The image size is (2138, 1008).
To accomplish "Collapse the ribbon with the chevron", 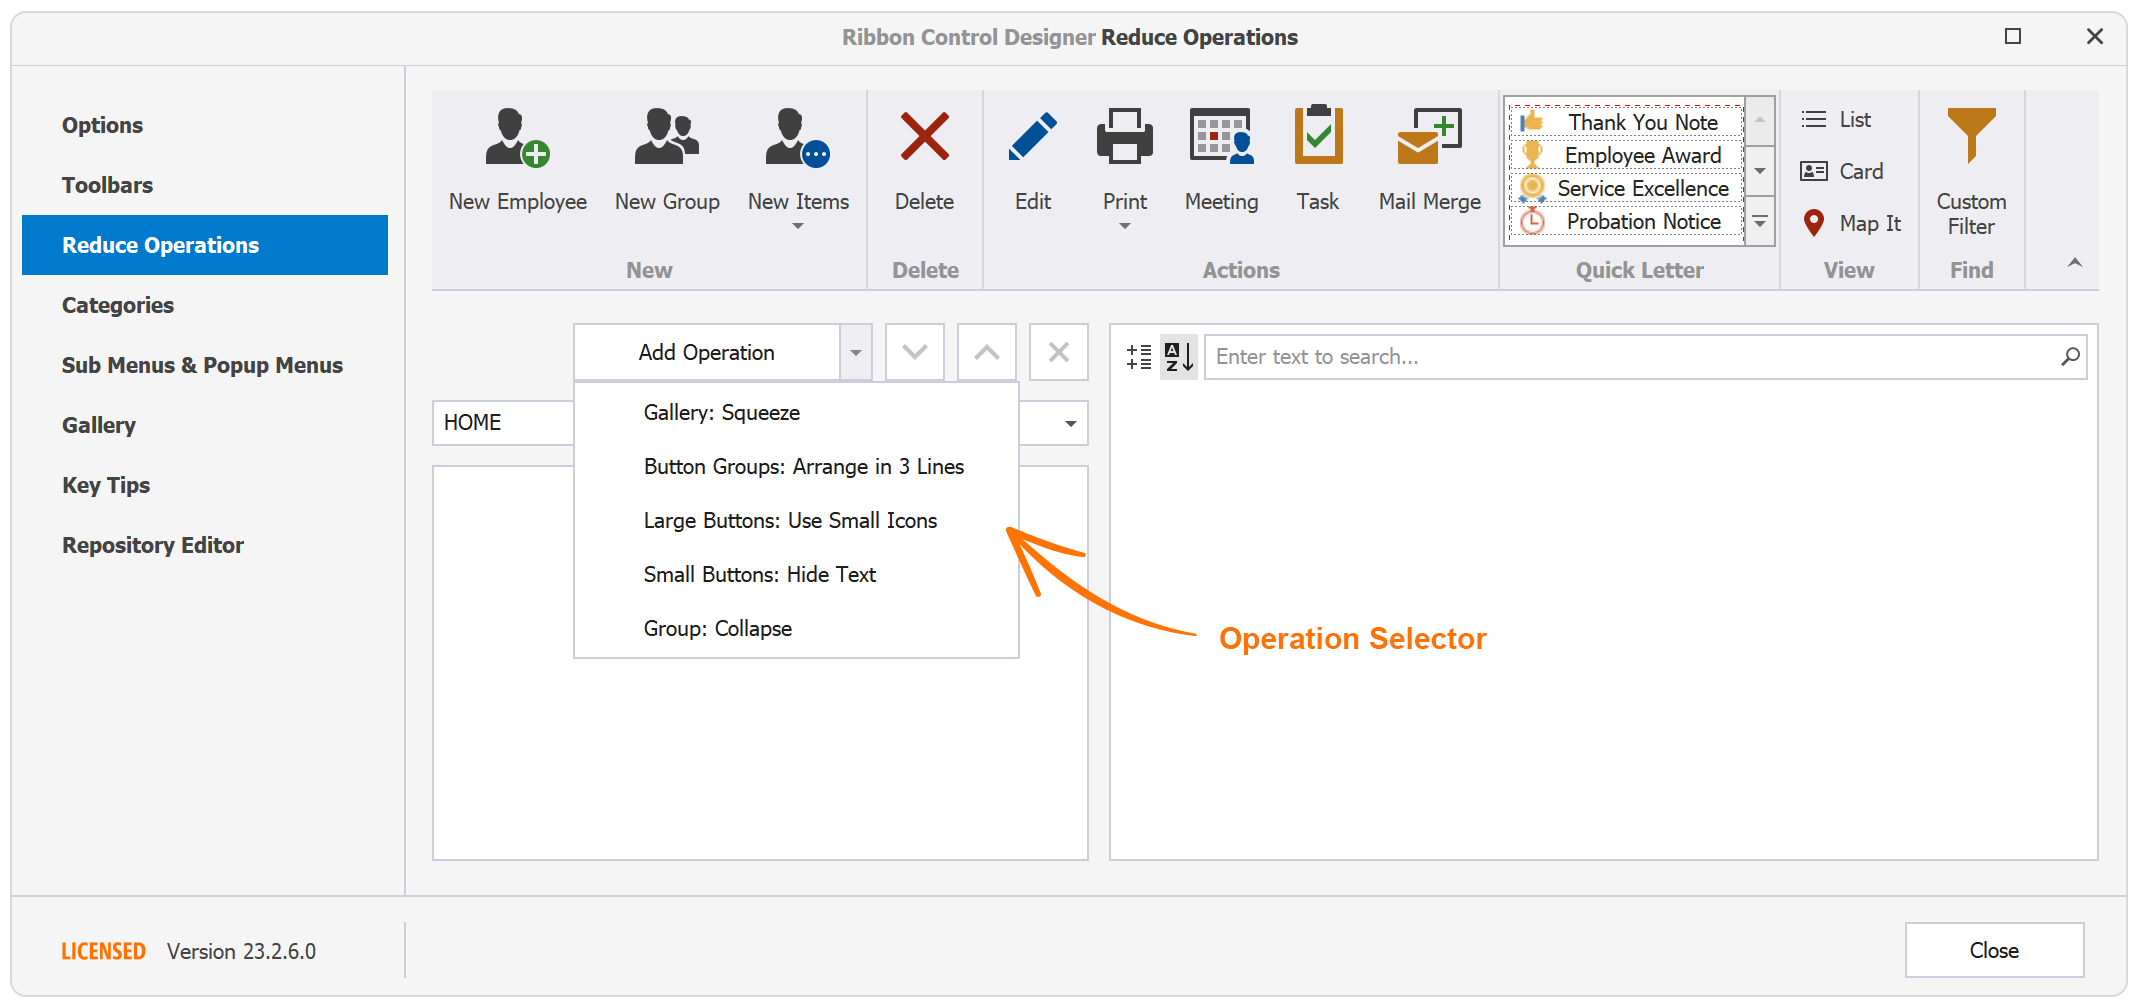I will click(x=2075, y=262).
